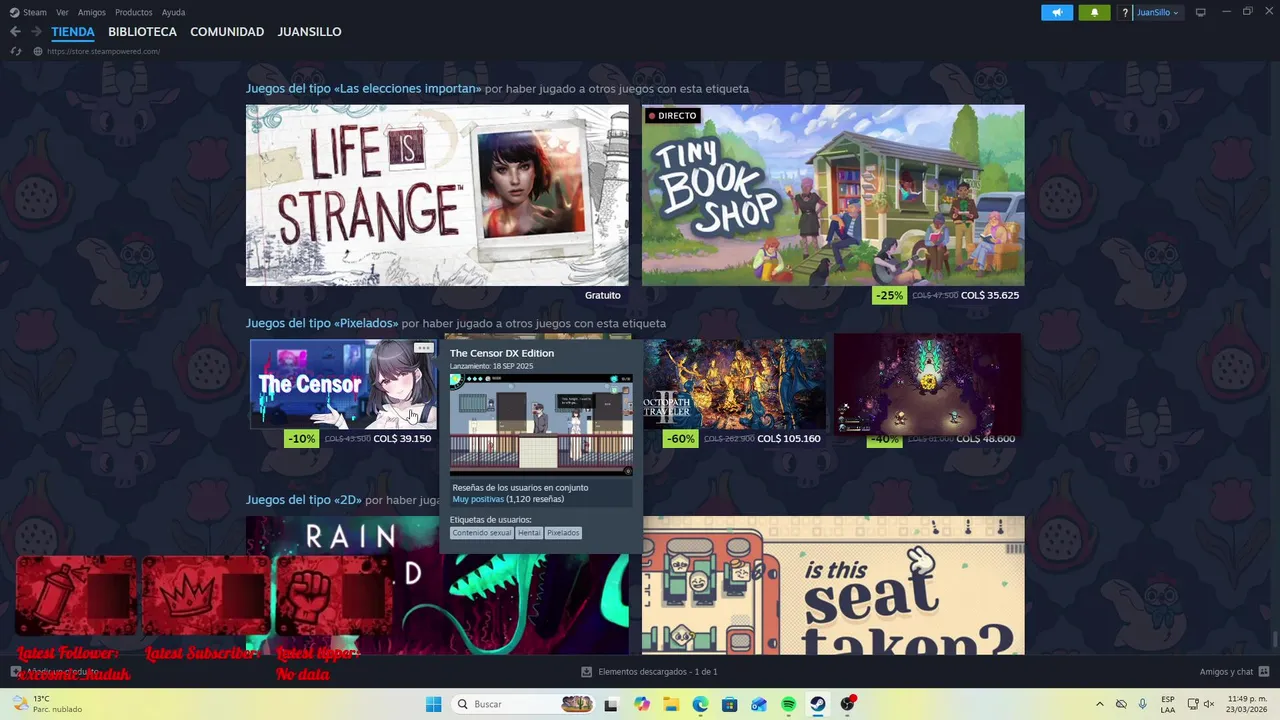1280x720 pixels.
Task: Click the Gratuito price label
Action: point(603,295)
